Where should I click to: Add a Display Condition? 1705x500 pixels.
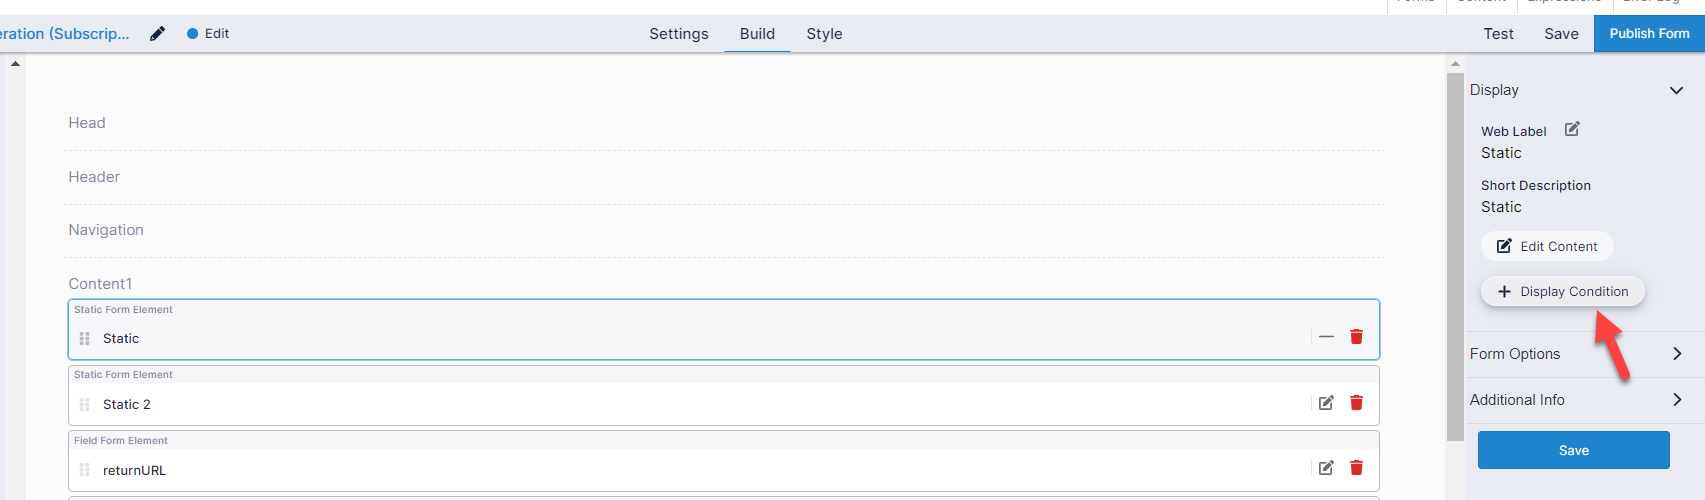click(1562, 292)
